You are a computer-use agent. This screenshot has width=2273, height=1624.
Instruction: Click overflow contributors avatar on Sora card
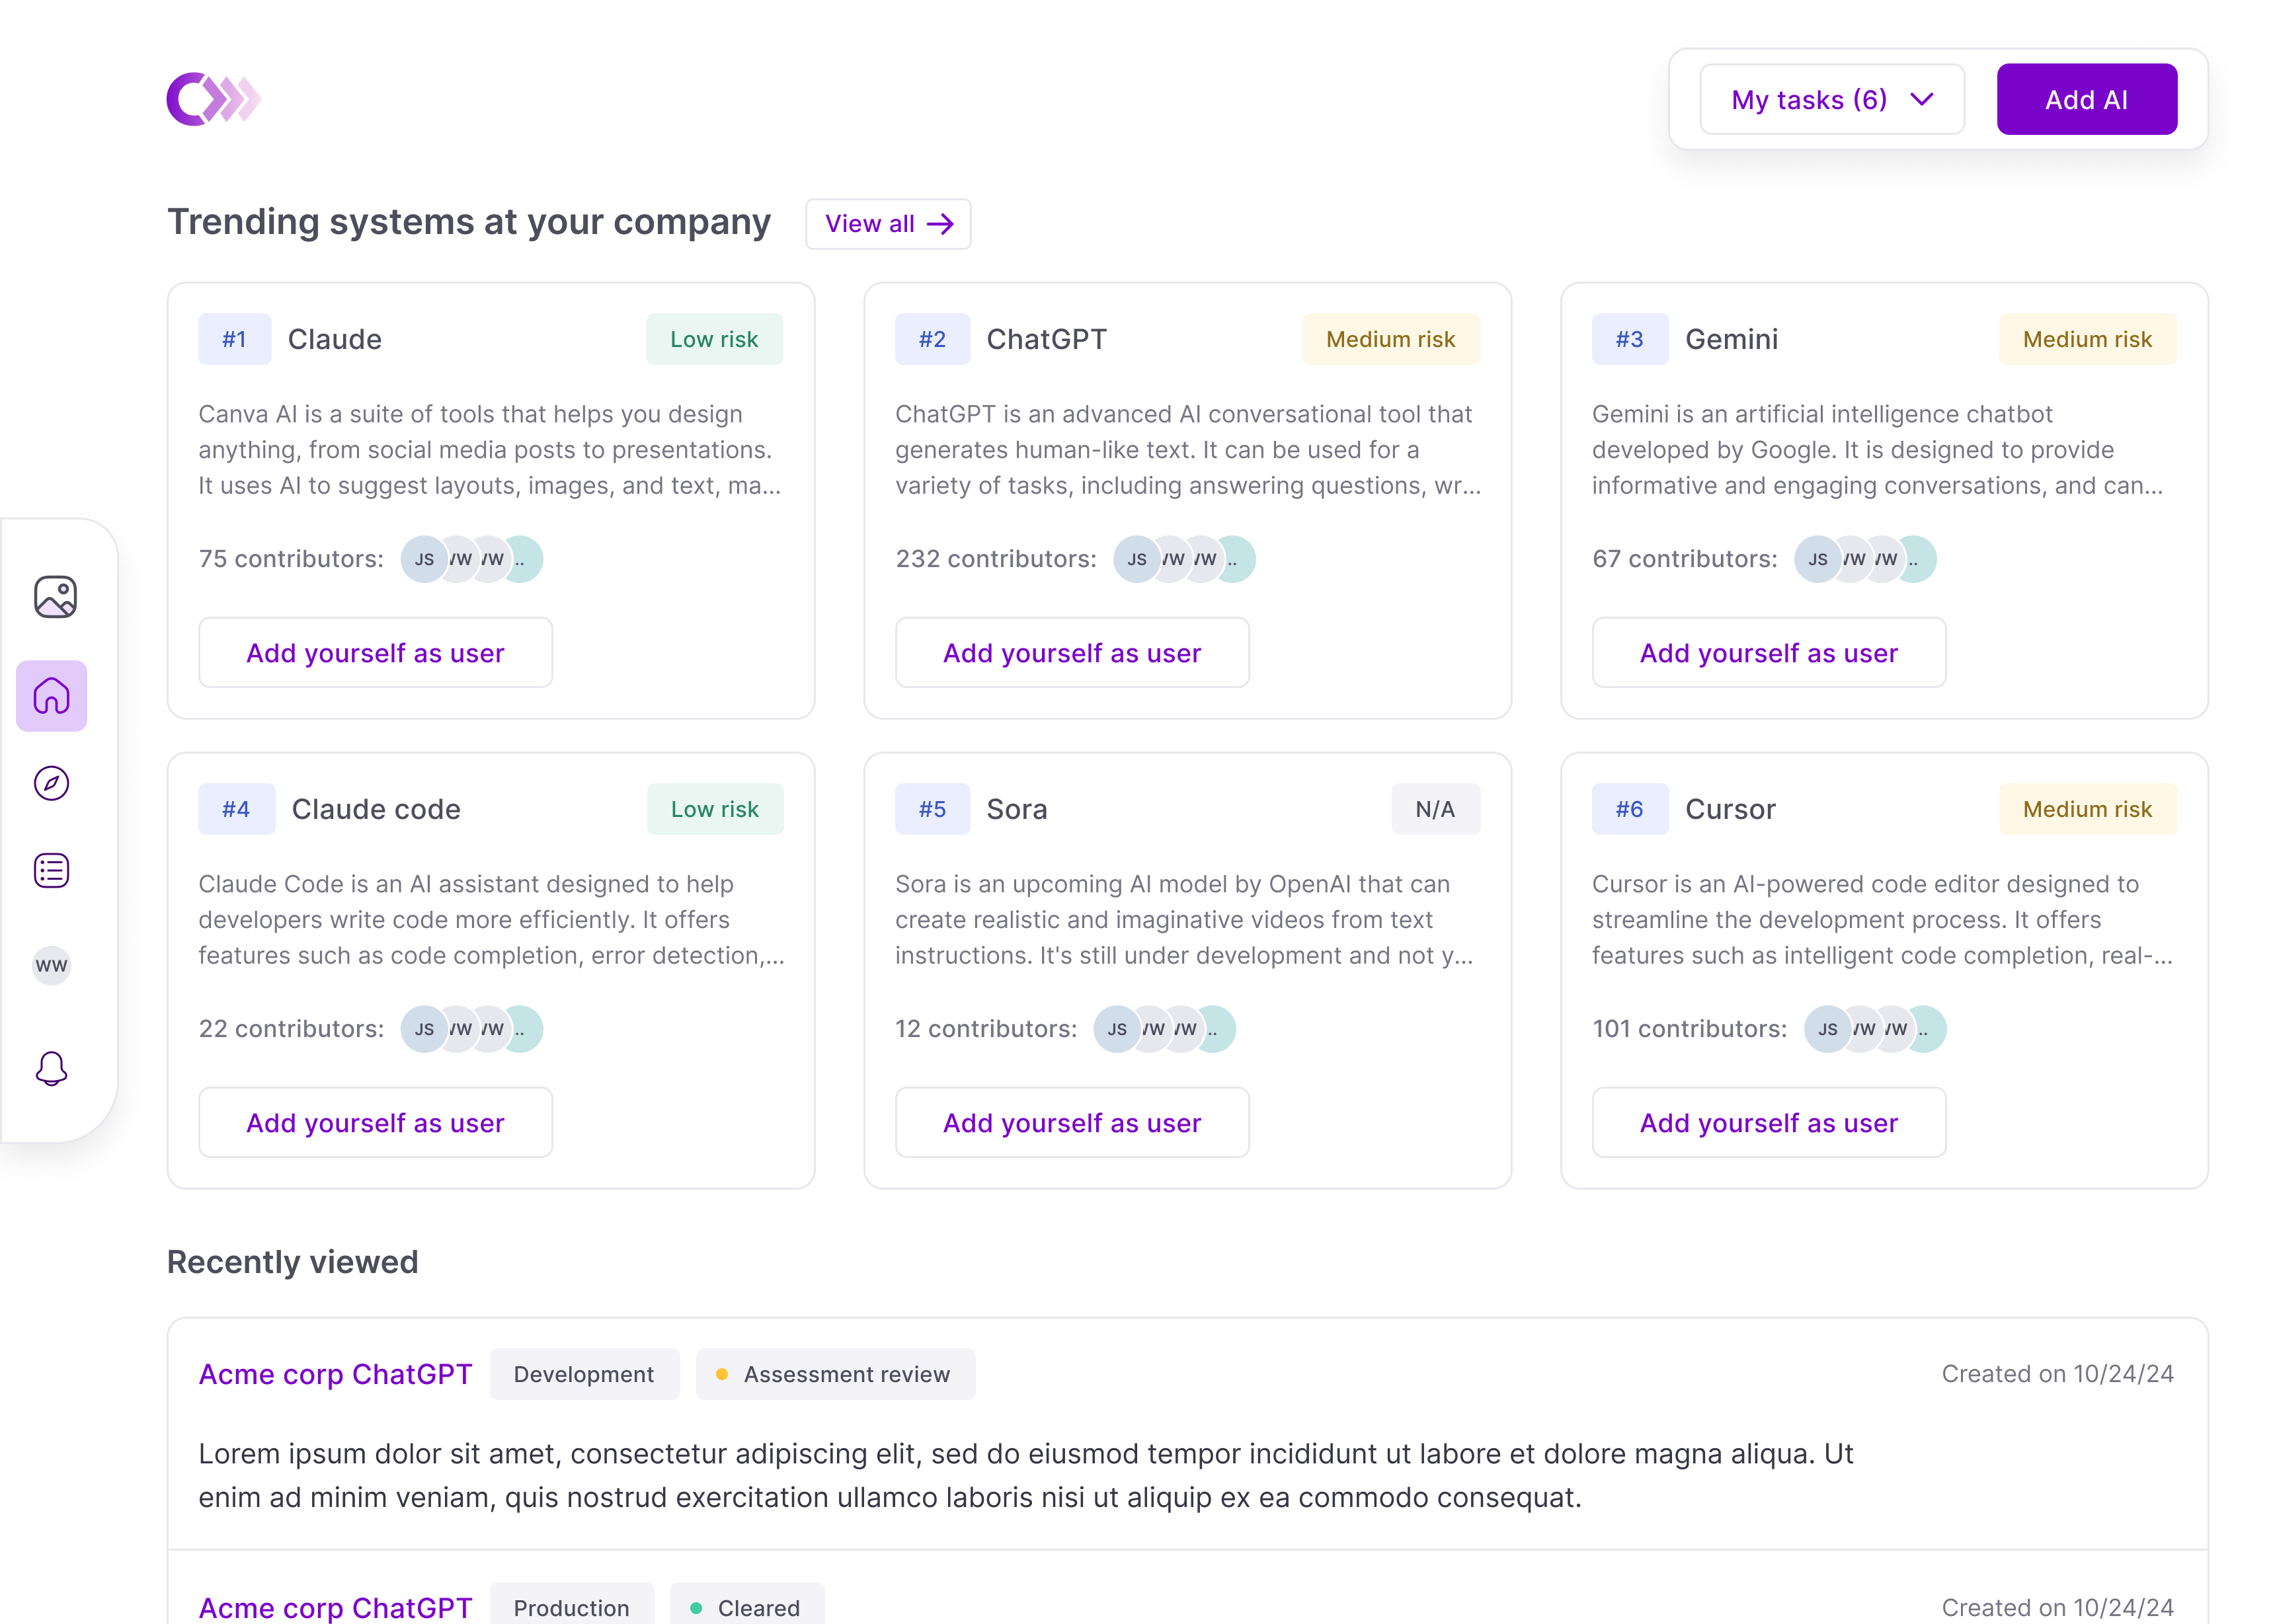pyautogui.click(x=1218, y=1029)
